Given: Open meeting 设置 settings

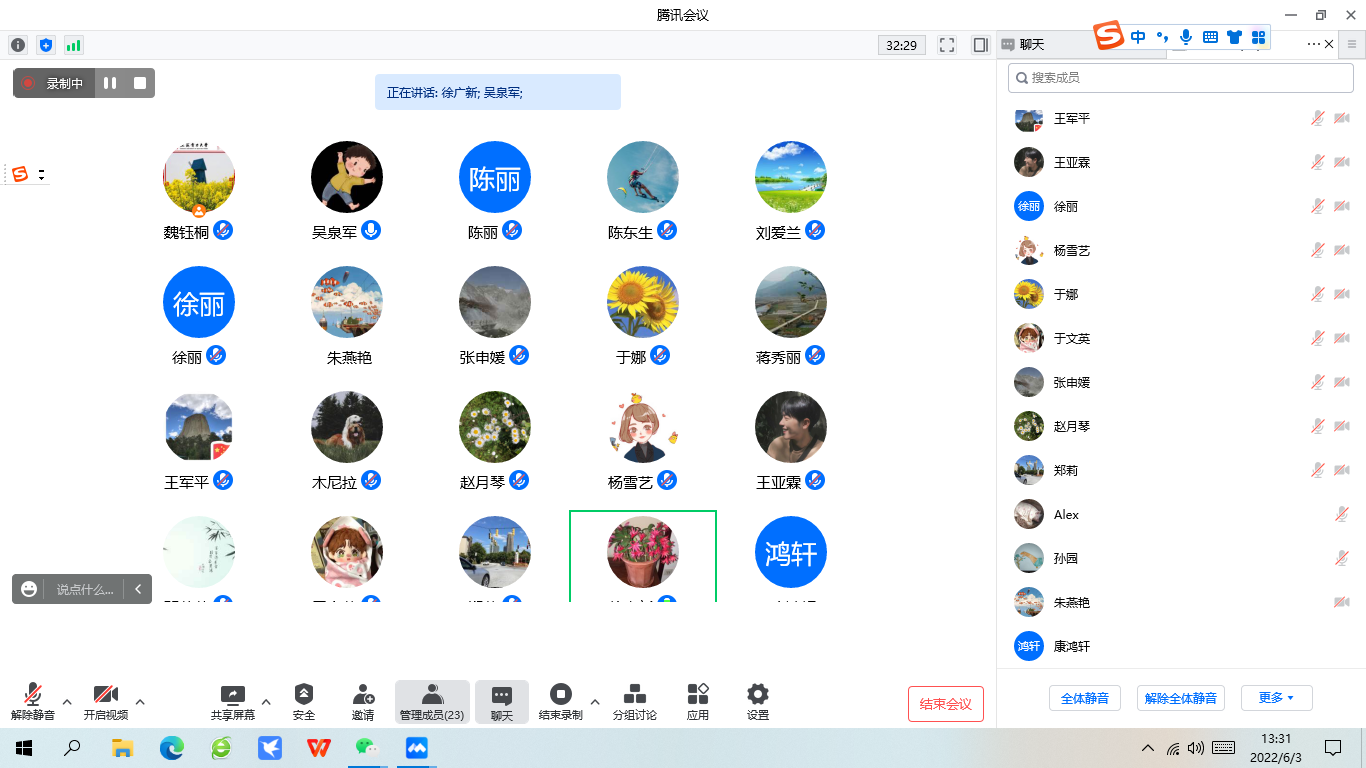Looking at the screenshot, I should (757, 700).
